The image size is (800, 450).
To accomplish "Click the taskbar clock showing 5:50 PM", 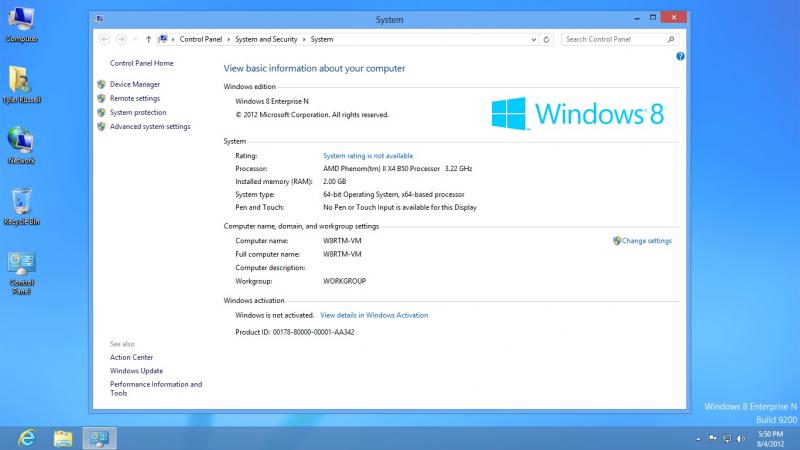I will click(x=770, y=439).
